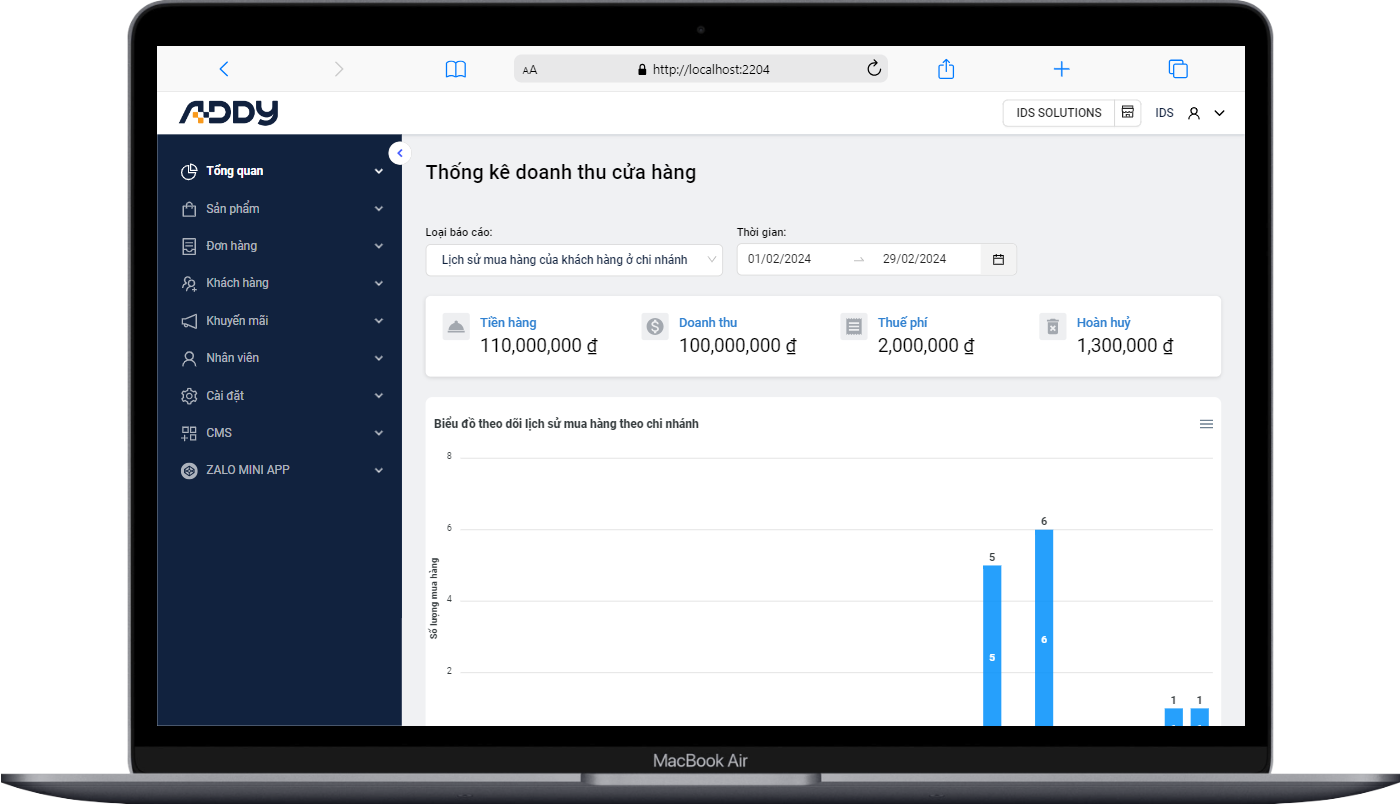Open the Đơn hàng sidebar menu
Viewport: 1400px width, 804px height.
[232, 246]
